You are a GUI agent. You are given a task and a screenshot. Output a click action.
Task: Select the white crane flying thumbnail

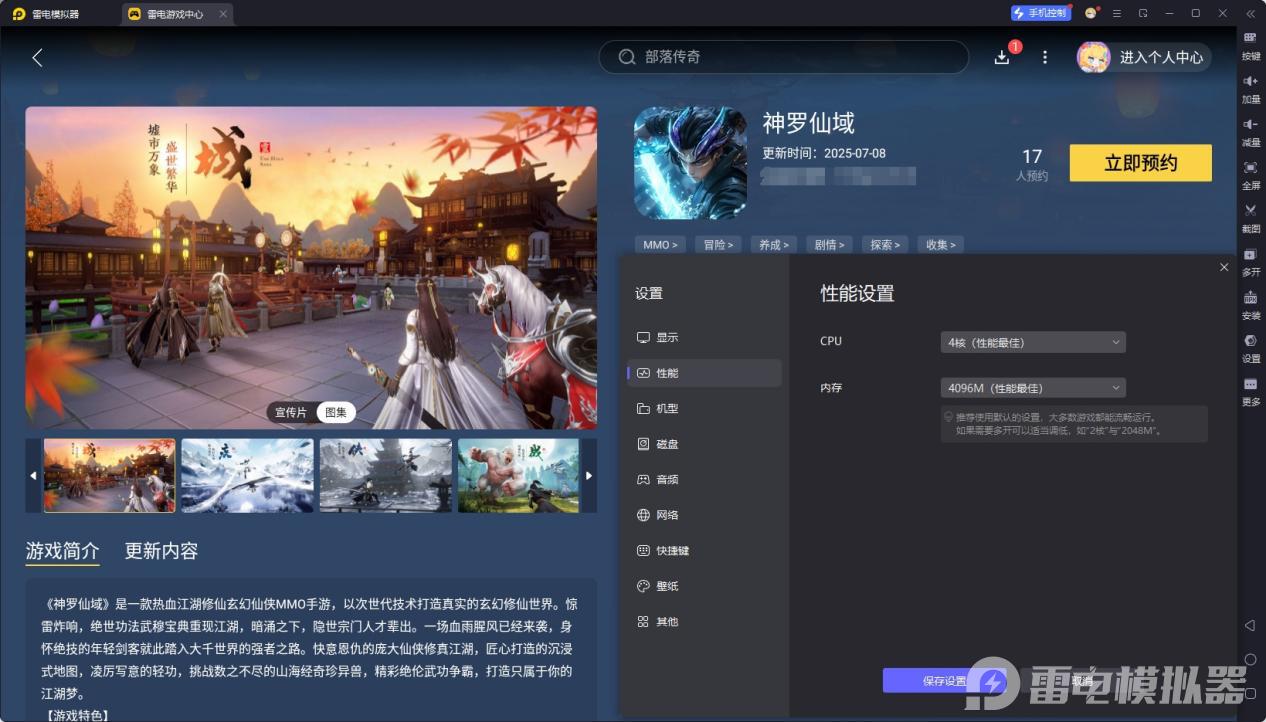(x=247, y=475)
